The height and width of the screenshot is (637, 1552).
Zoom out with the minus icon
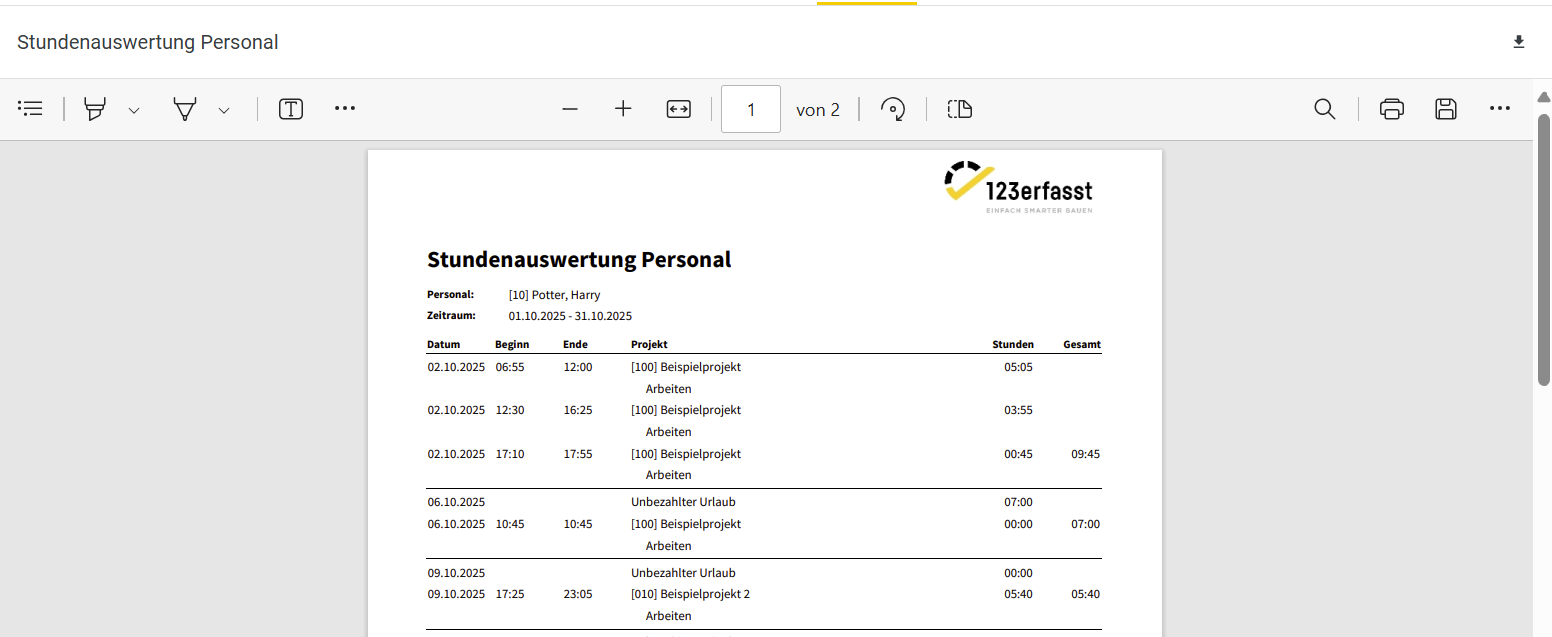click(x=570, y=109)
